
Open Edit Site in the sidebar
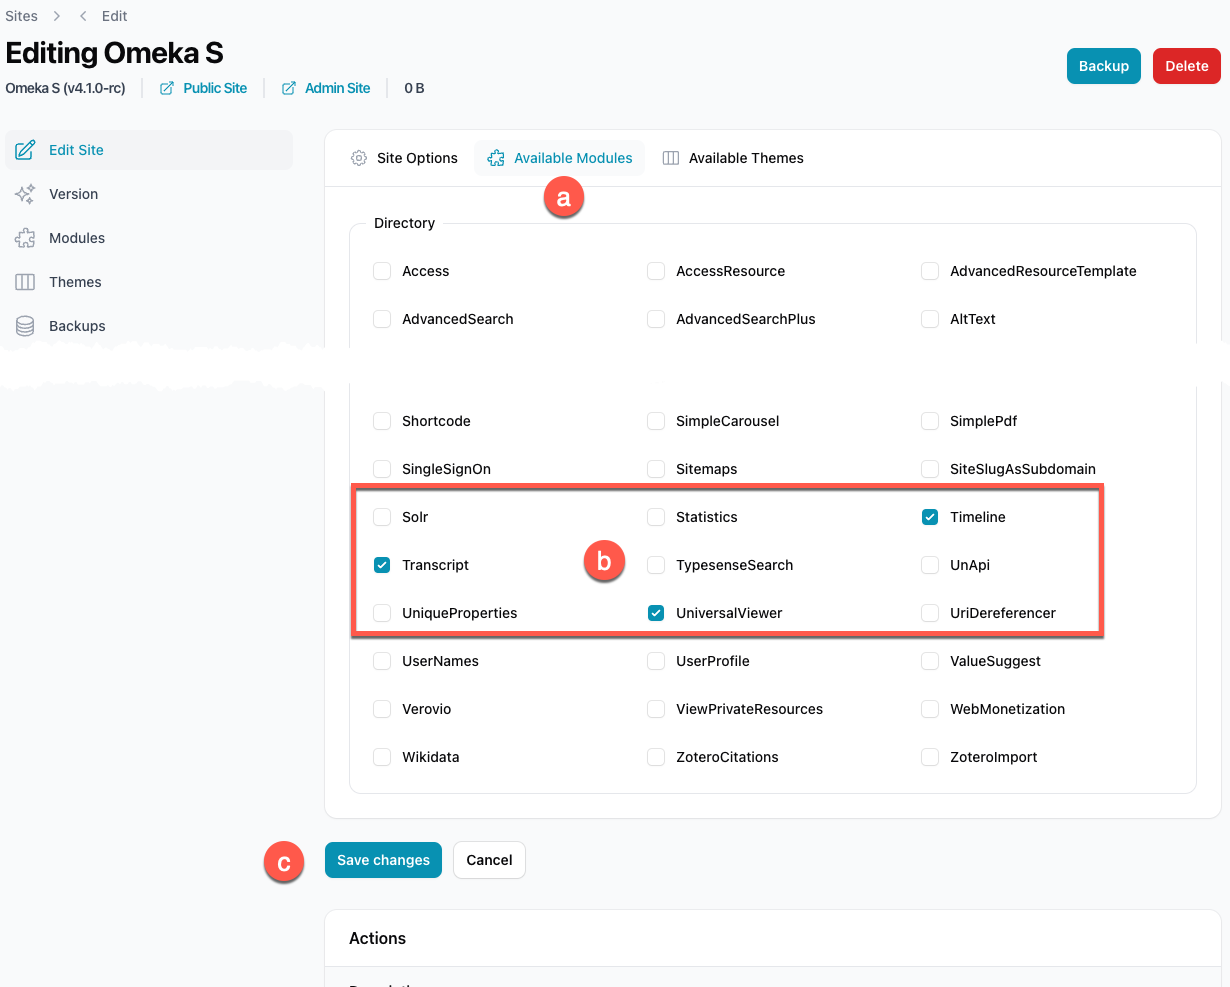click(150, 150)
